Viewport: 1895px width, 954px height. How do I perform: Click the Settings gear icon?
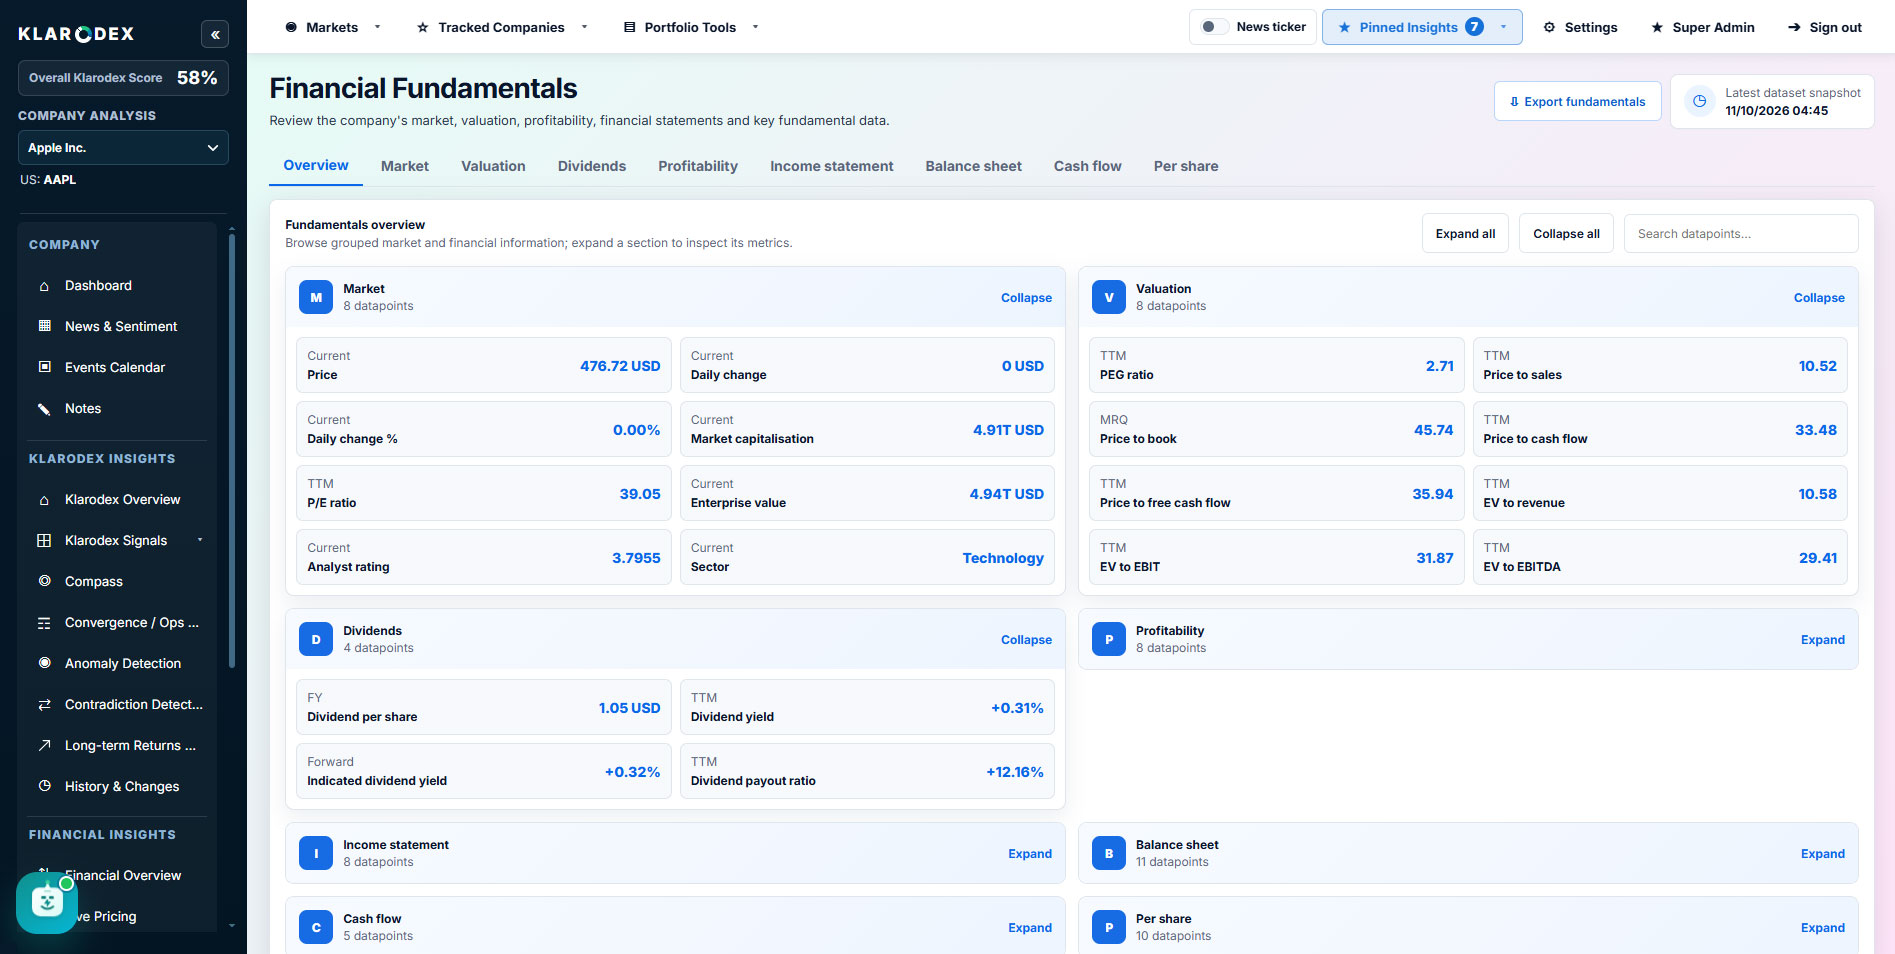click(1549, 27)
